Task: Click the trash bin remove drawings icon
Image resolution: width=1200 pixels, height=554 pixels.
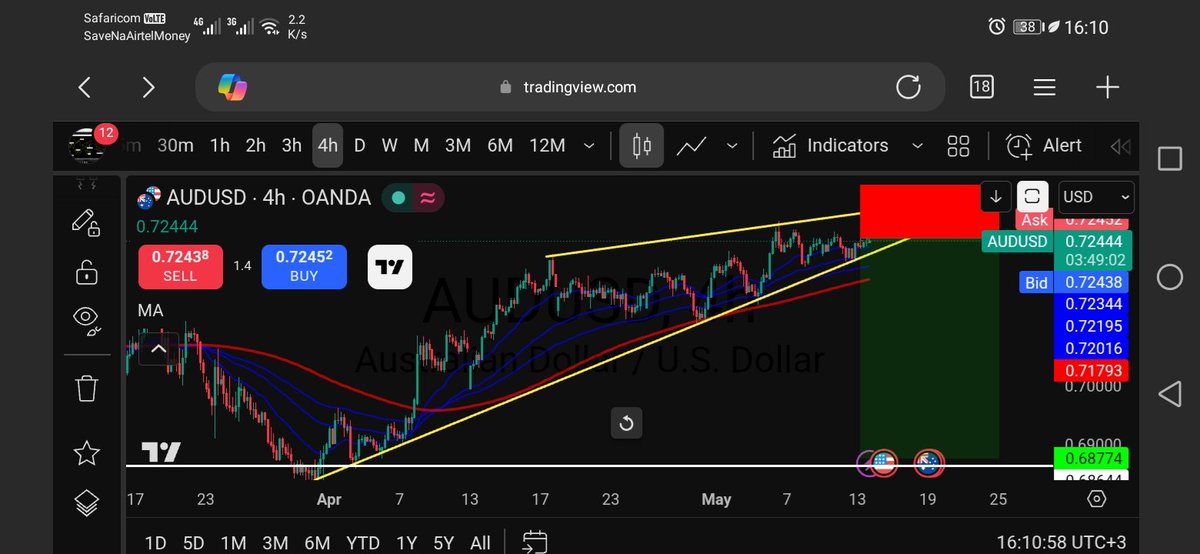Action: [x=87, y=386]
